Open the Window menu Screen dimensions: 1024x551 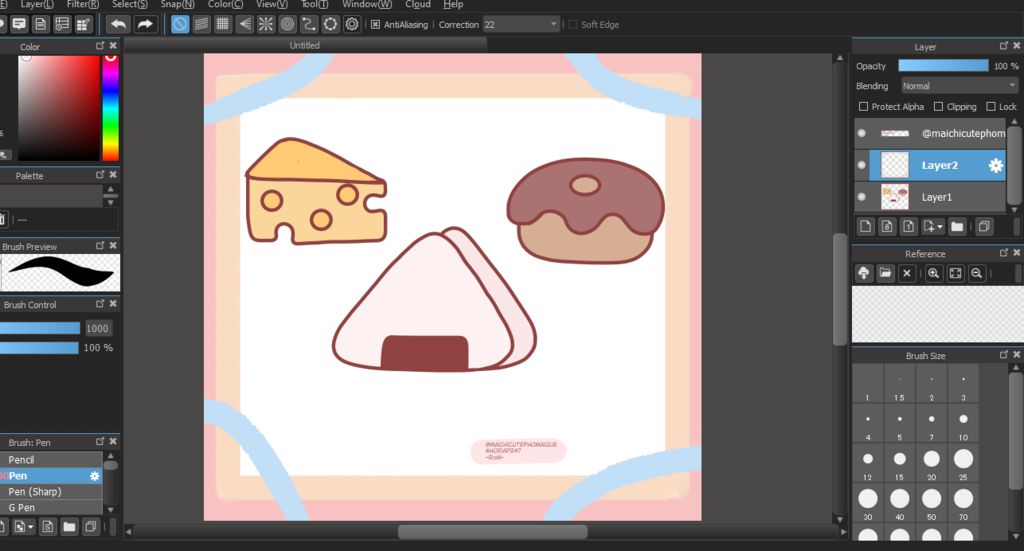pos(367,5)
